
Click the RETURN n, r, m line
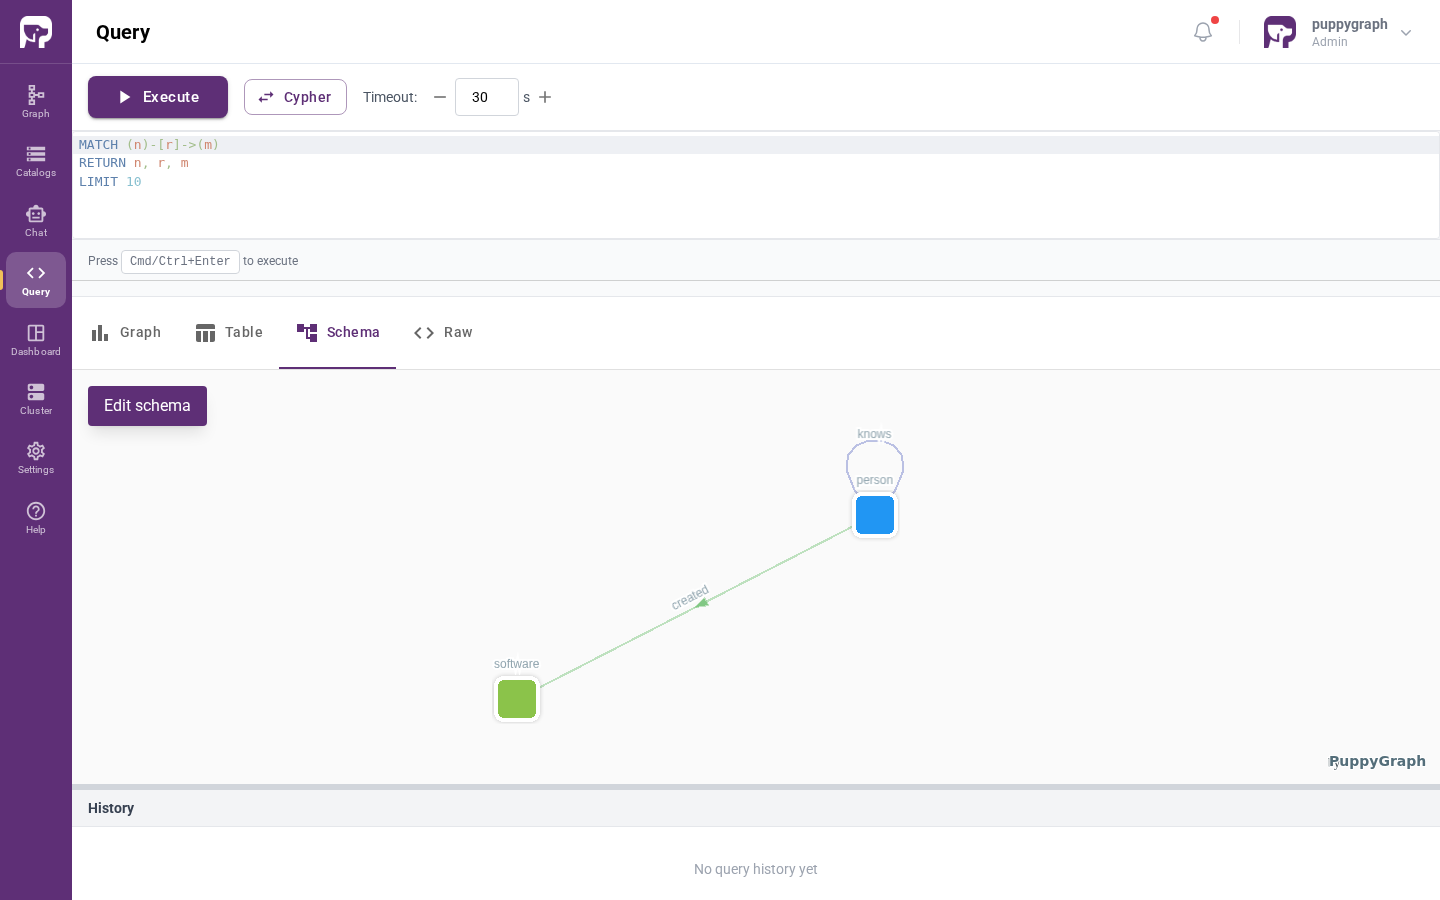(x=134, y=163)
